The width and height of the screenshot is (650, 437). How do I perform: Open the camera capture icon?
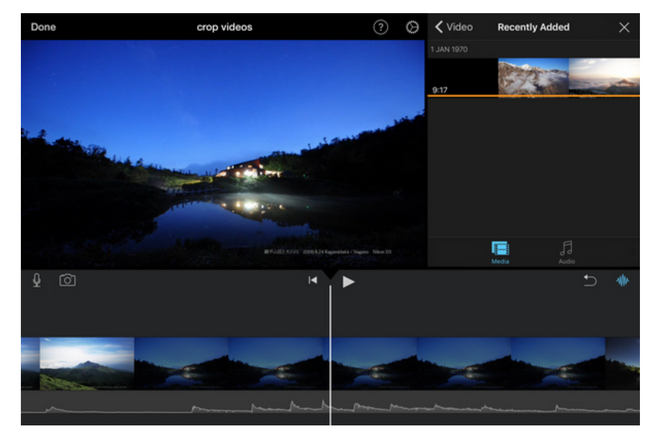(67, 280)
